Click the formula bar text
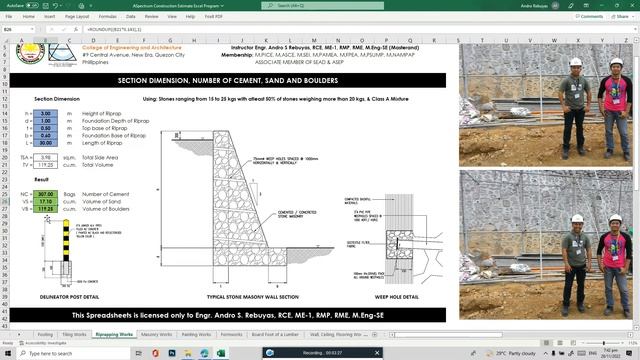 114,29
